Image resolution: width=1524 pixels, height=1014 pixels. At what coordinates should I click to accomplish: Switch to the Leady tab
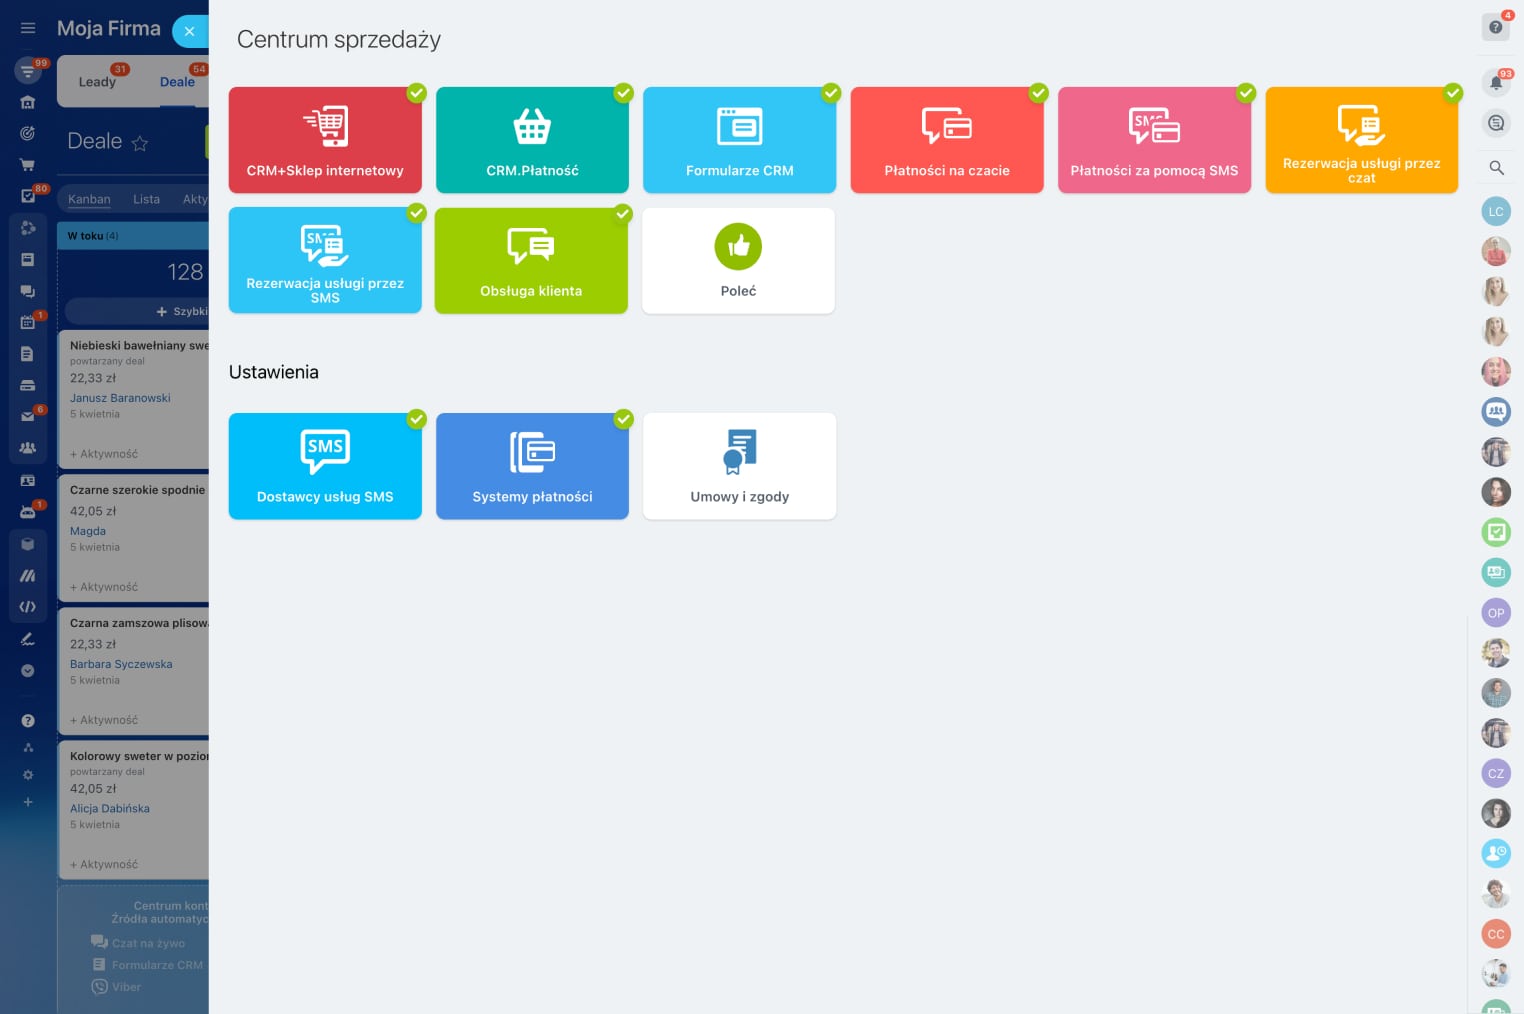click(97, 82)
